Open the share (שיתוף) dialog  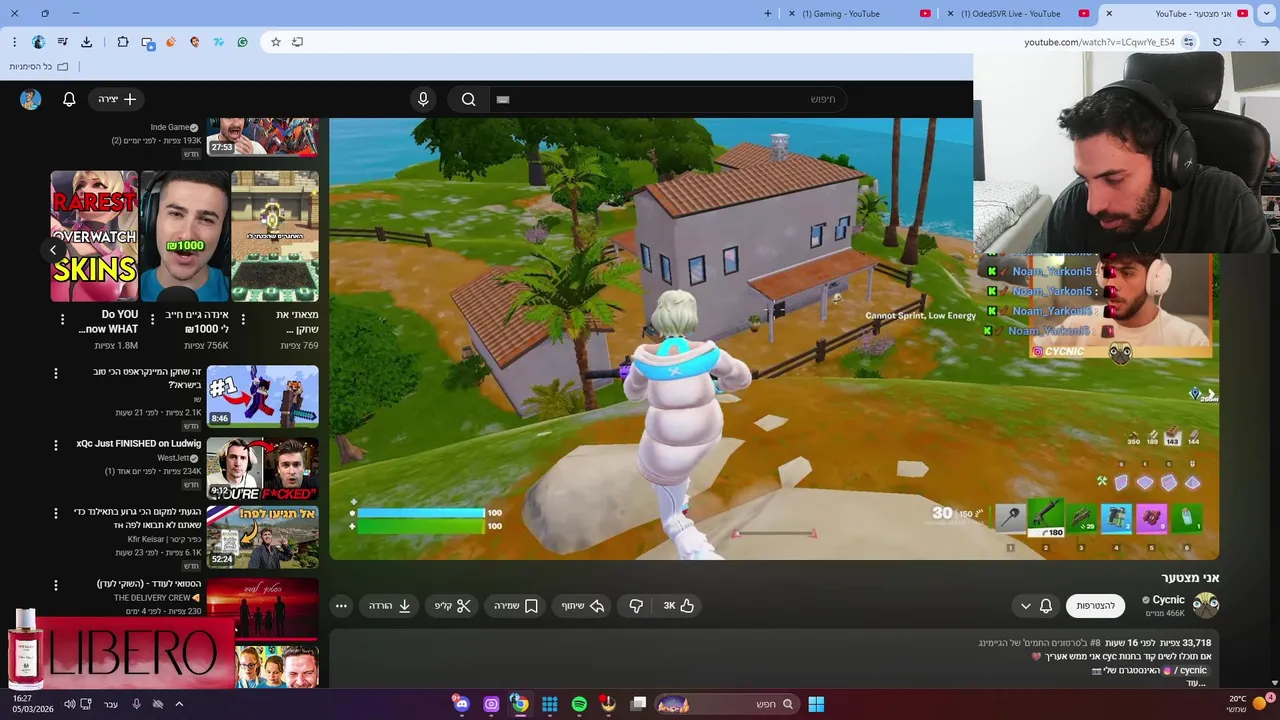[x=583, y=606]
